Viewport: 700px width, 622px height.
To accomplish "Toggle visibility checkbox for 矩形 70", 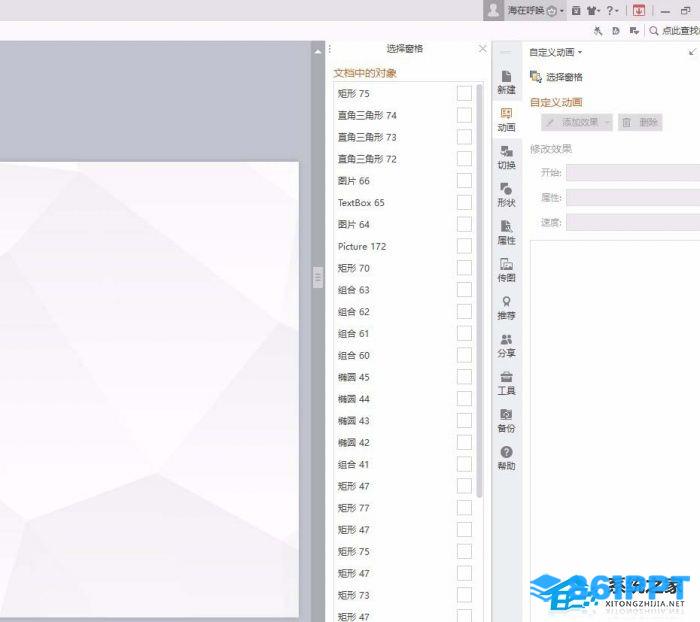I will 464,268.
